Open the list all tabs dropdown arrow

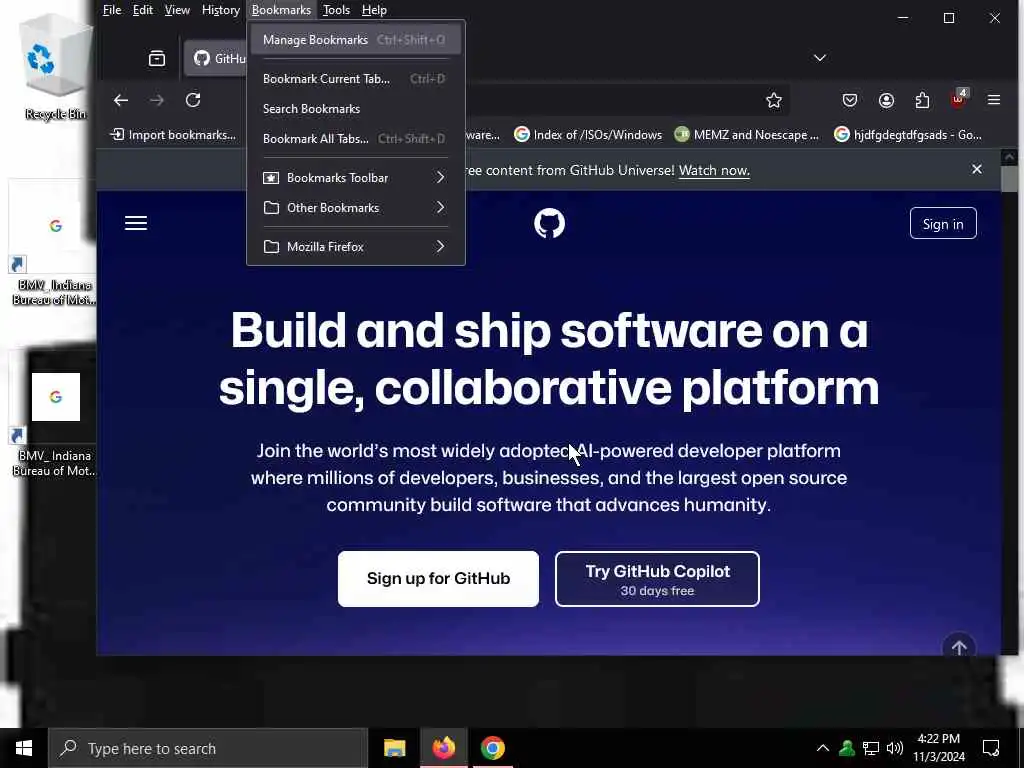click(x=820, y=58)
